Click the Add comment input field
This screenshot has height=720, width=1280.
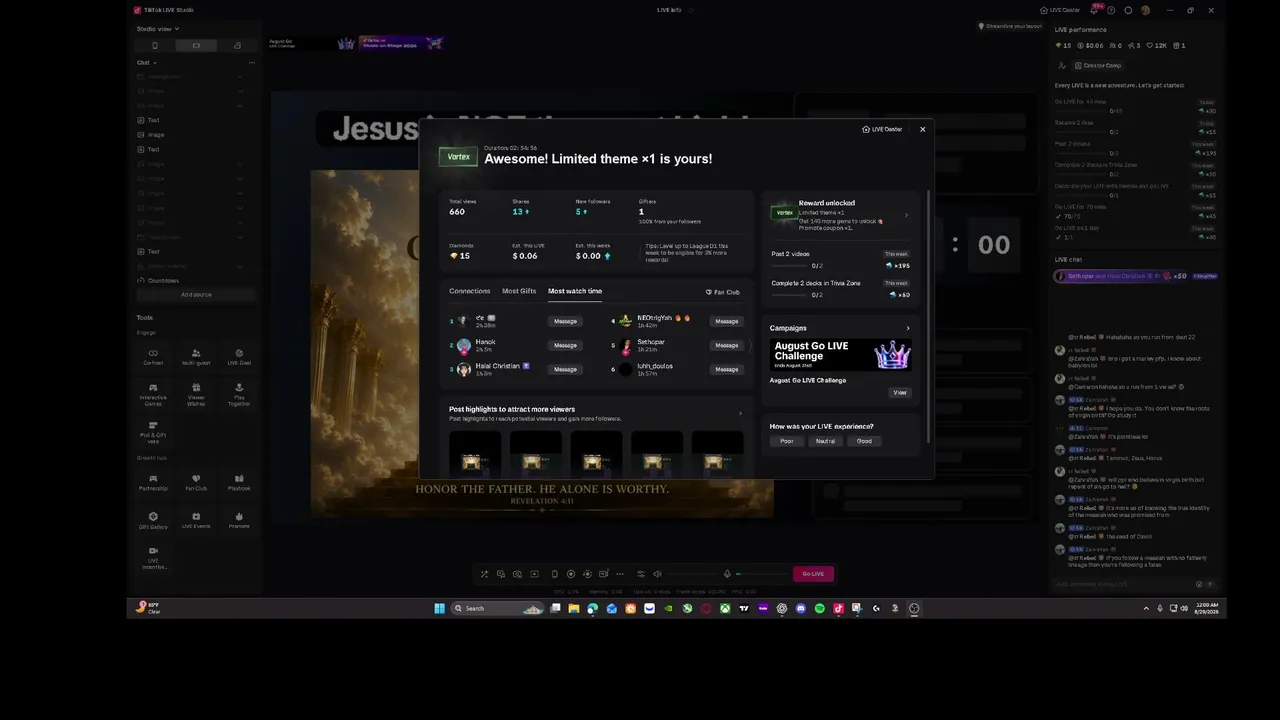[x=1124, y=584]
